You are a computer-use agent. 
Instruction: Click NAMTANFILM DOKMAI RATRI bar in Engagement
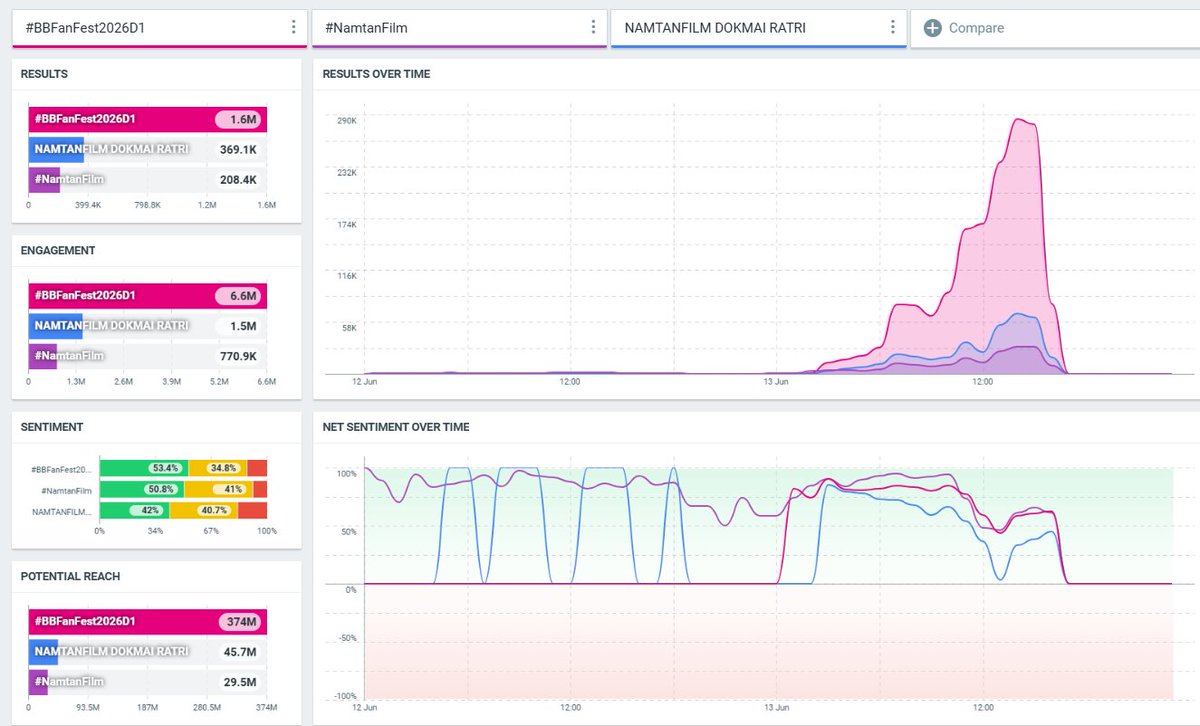55,326
